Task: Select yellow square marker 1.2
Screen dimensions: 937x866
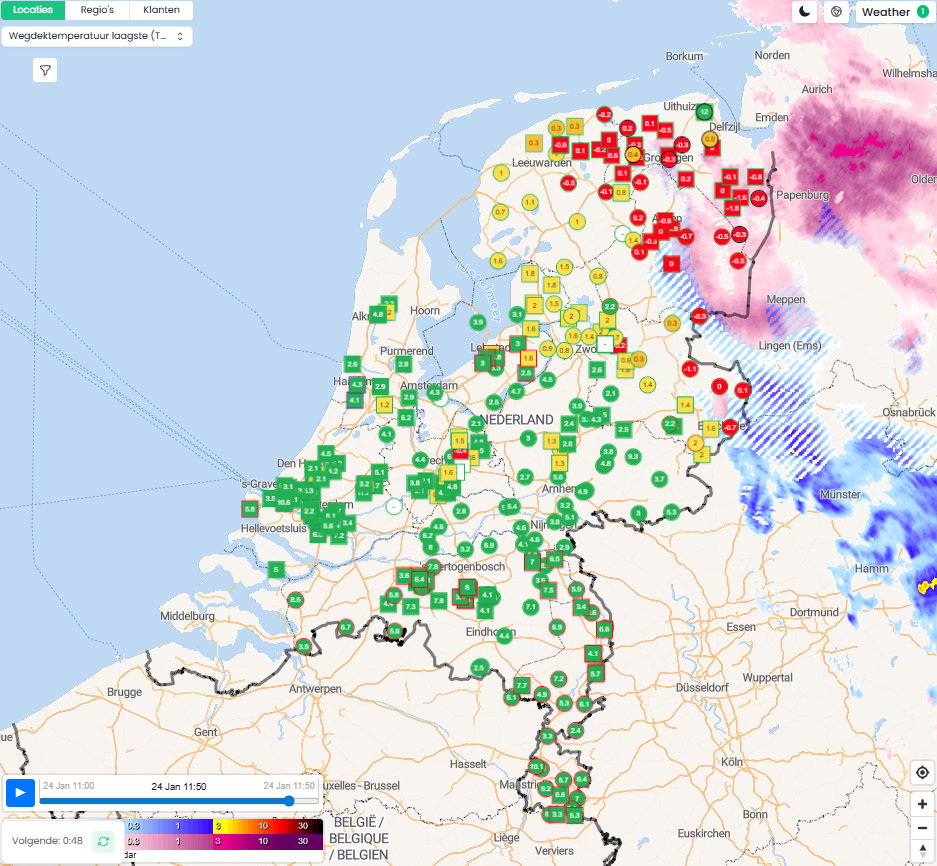Action: click(x=384, y=405)
